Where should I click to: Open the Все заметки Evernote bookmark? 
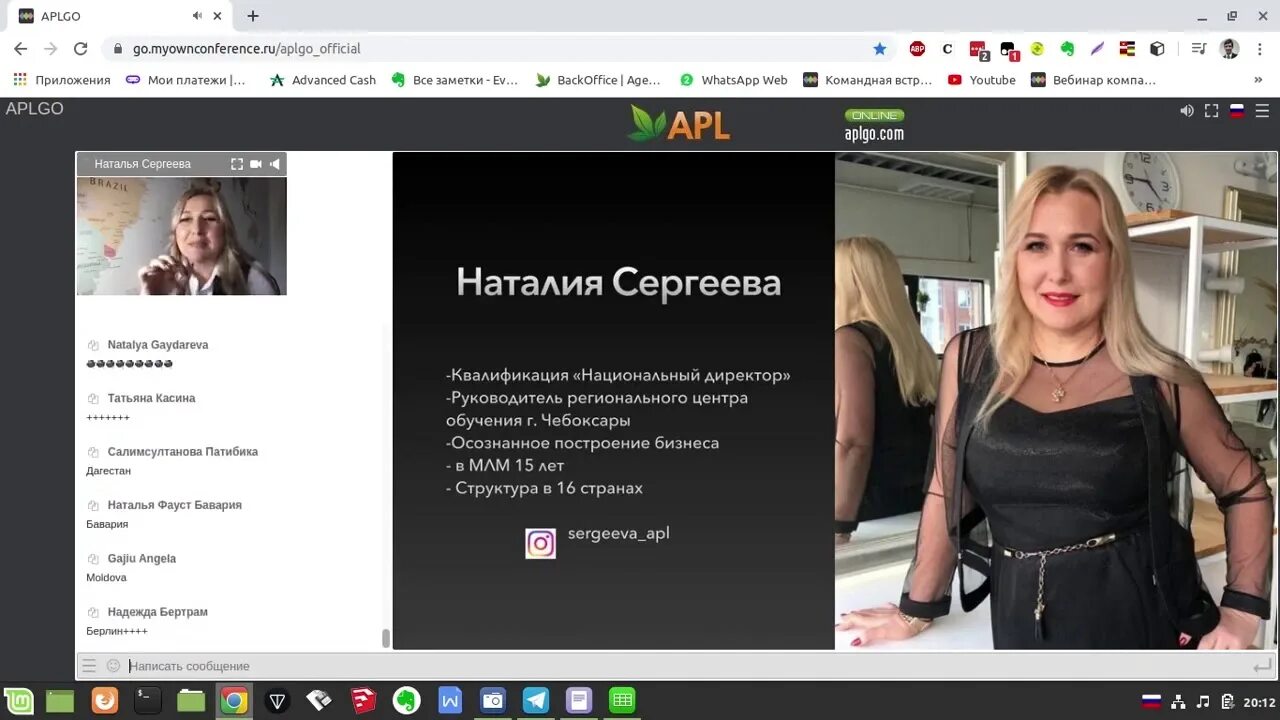point(455,80)
